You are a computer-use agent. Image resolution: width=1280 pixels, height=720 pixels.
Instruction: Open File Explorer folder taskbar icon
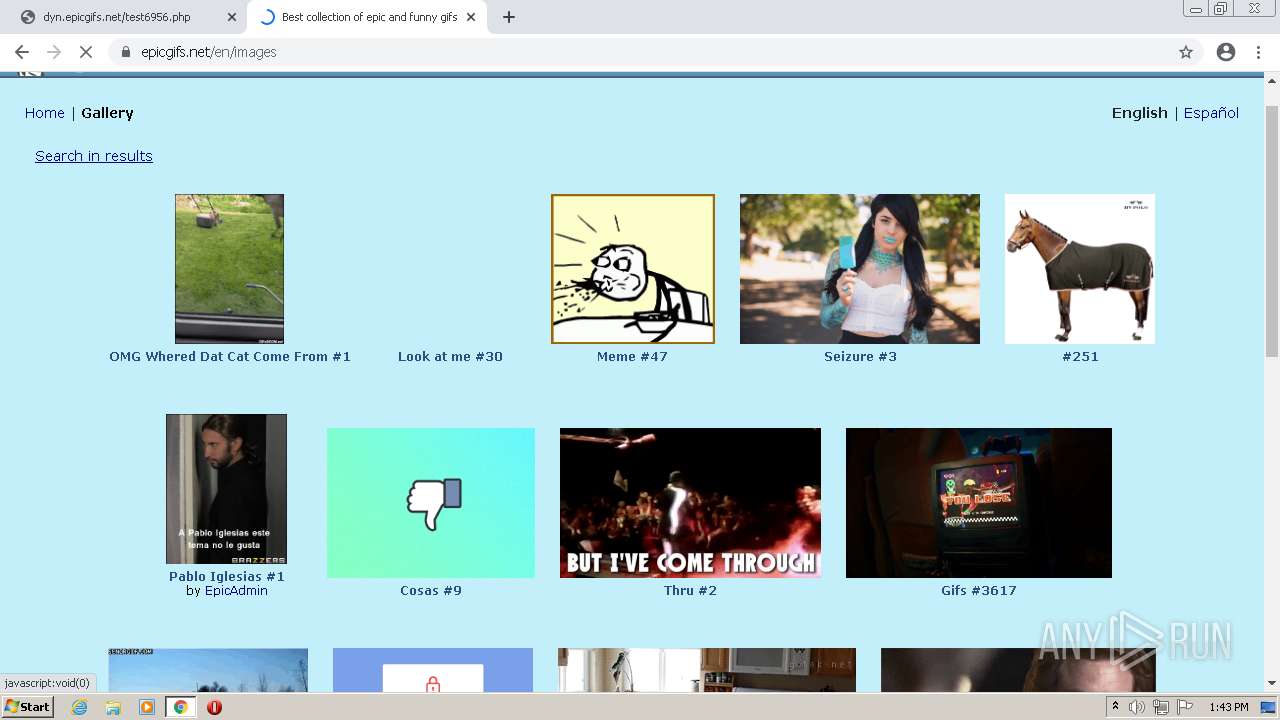113,707
